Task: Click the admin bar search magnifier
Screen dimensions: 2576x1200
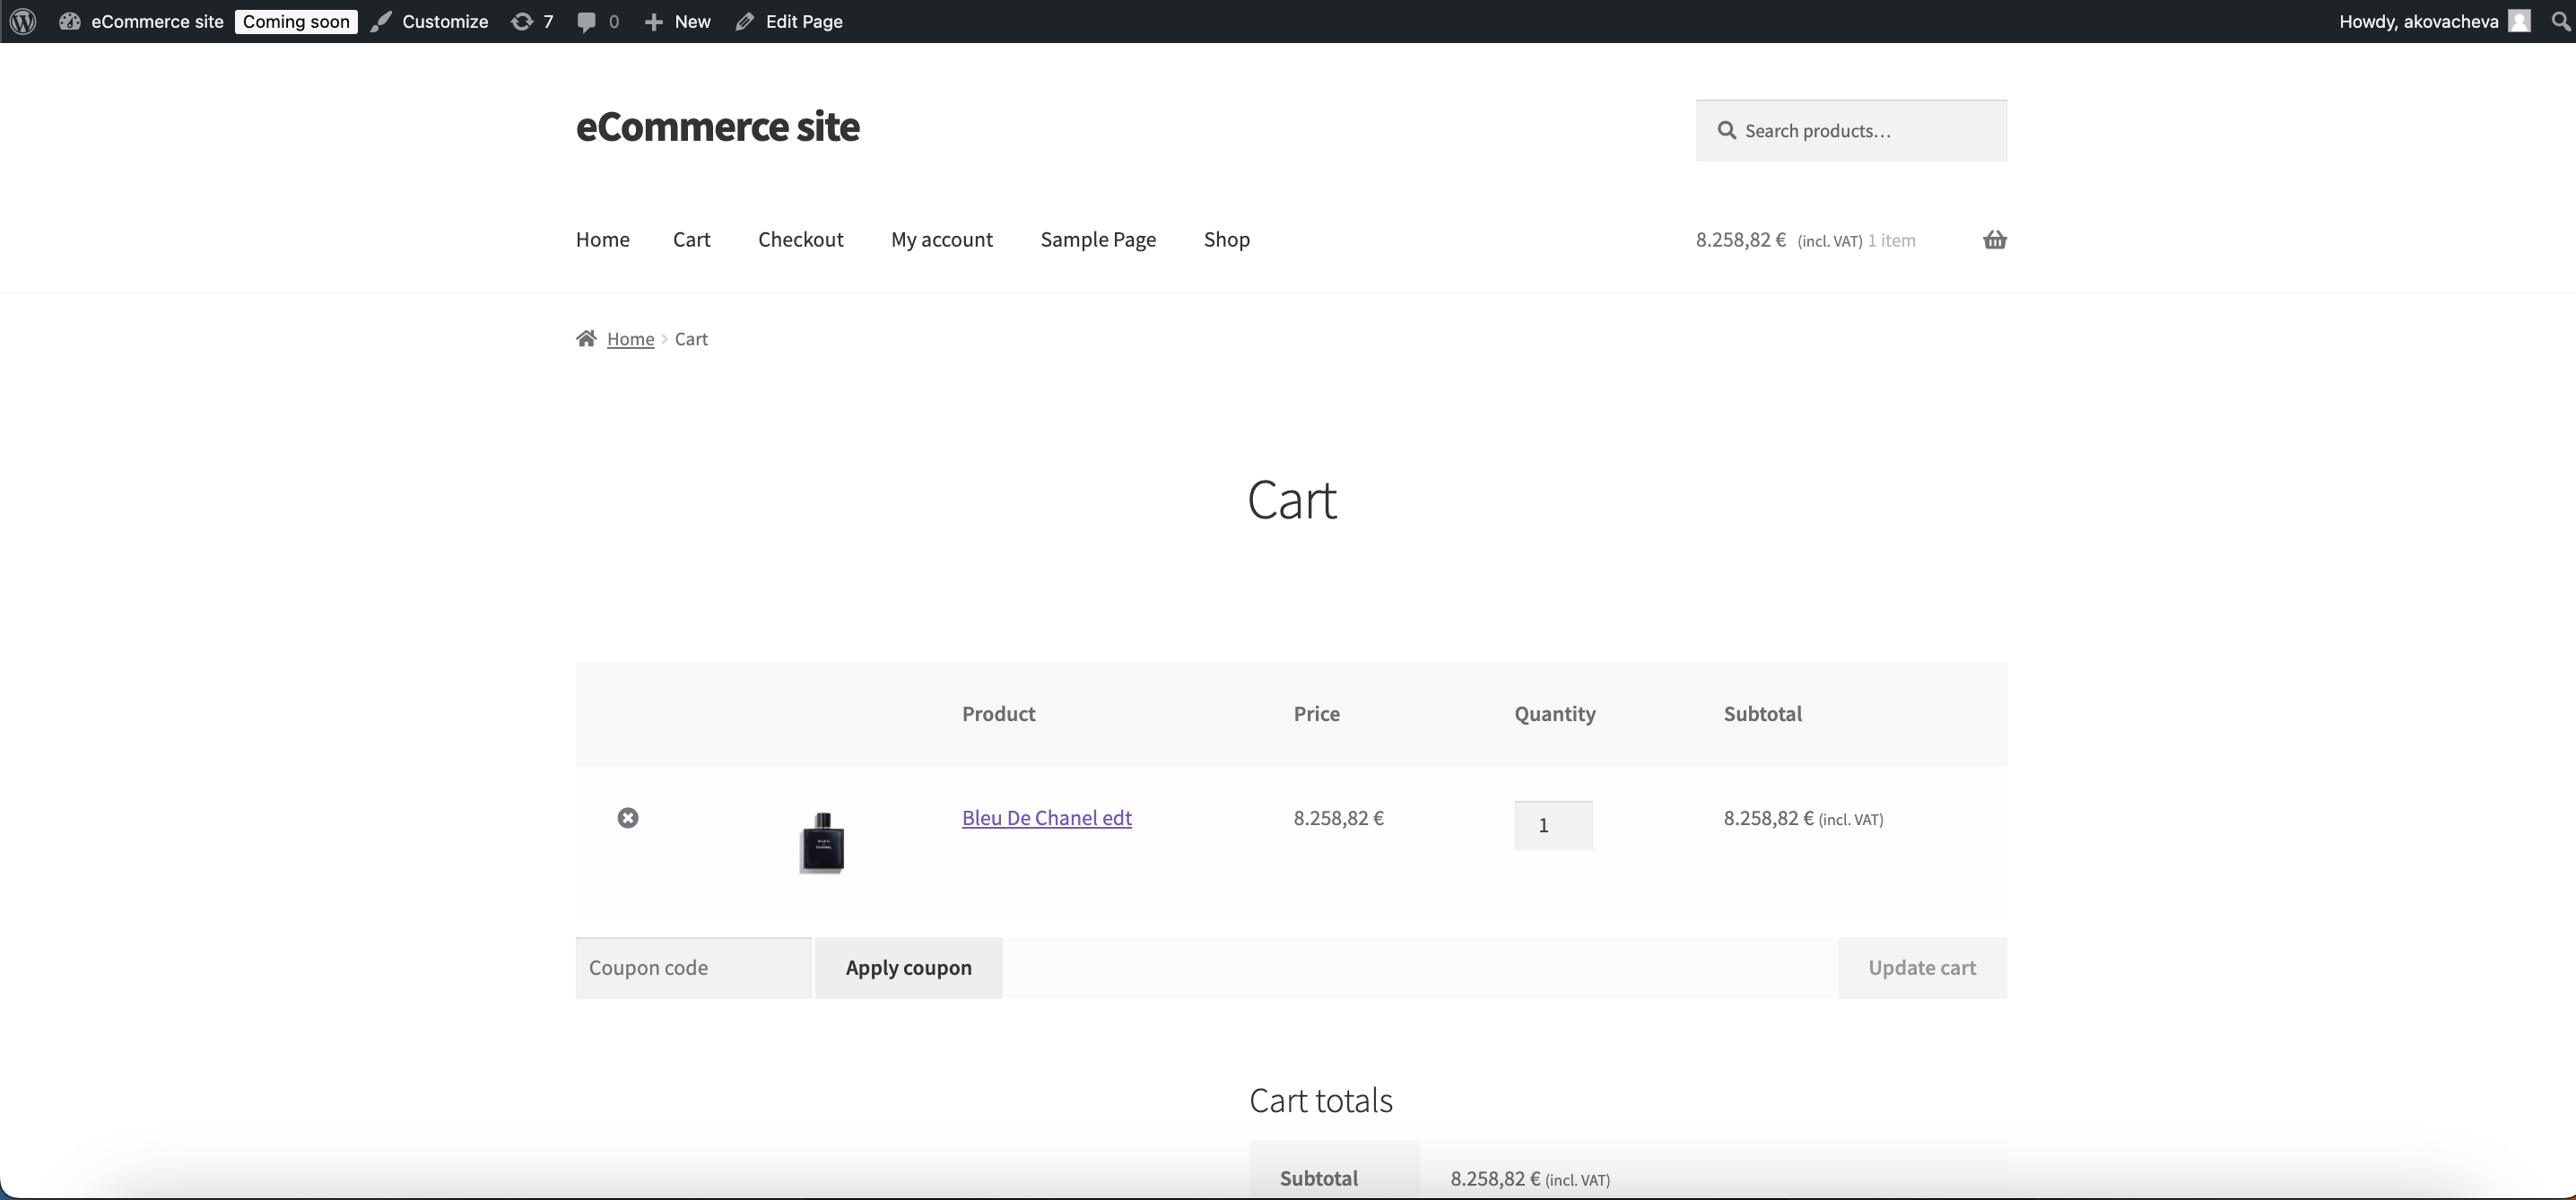Action: pyautogui.click(x=2561, y=21)
